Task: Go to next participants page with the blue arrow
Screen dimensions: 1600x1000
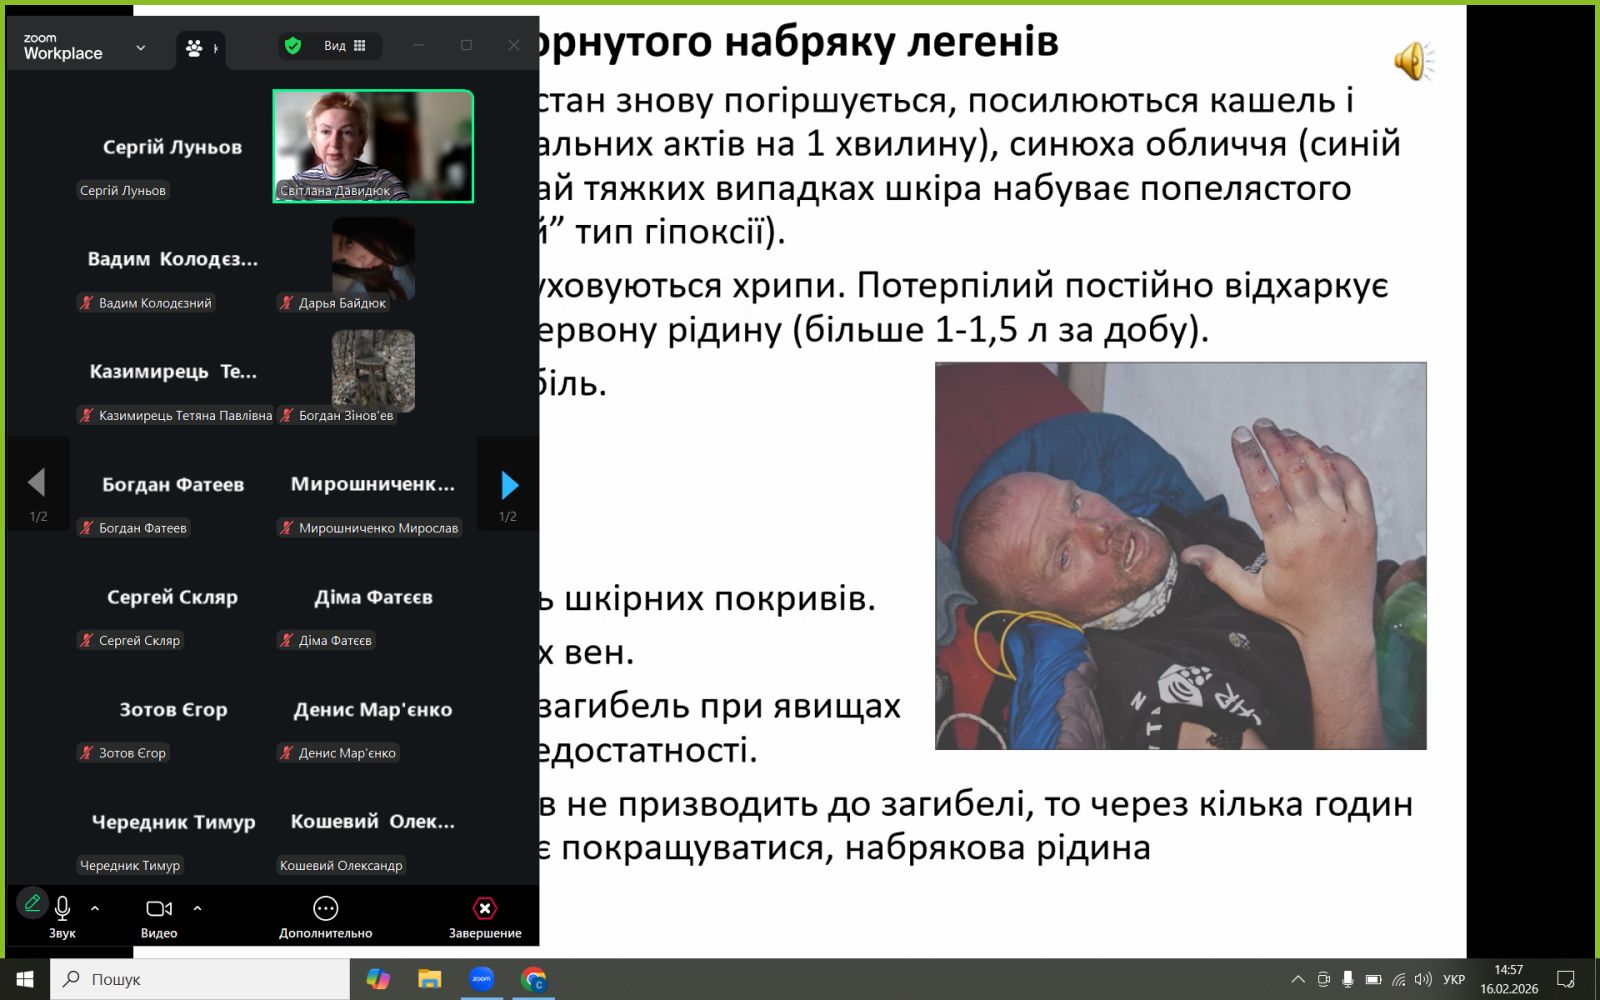Action: click(x=509, y=485)
